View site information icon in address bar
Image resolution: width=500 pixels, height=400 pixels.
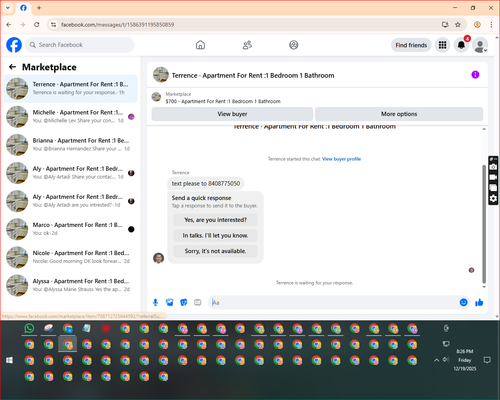(54, 25)
